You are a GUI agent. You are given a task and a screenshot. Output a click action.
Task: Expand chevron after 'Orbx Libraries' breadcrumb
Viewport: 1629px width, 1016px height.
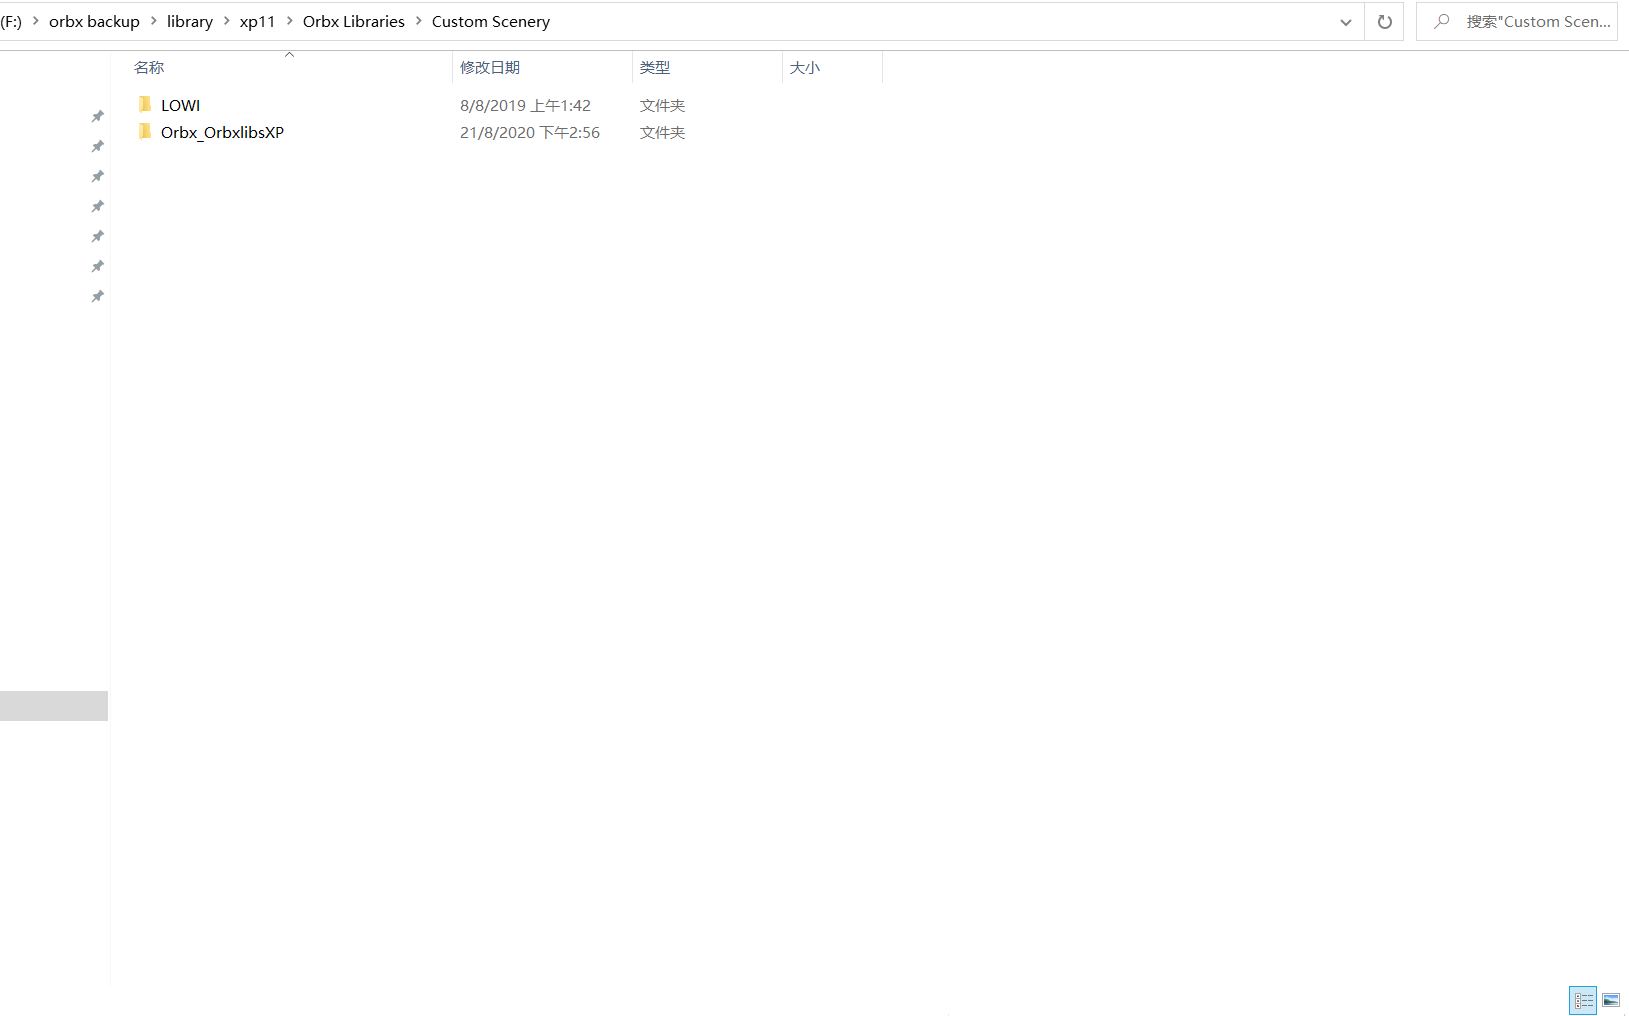(x=418, y=21)
